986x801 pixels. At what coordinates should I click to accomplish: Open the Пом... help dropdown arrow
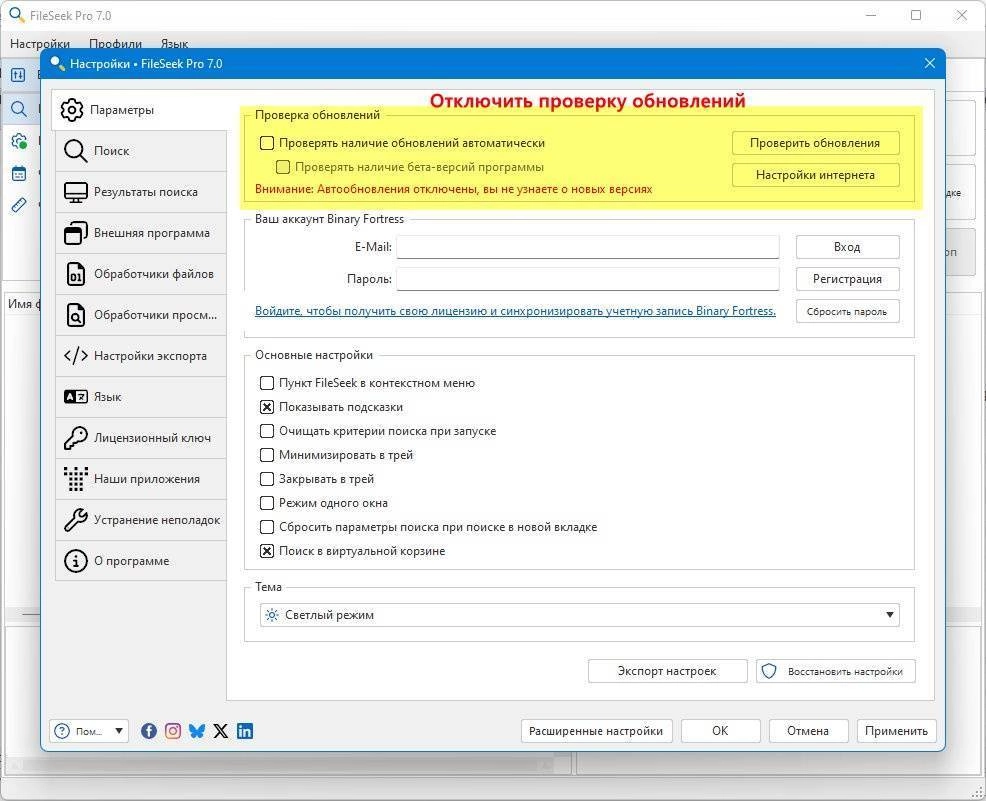pyautogui.click(x=119, y=731)
